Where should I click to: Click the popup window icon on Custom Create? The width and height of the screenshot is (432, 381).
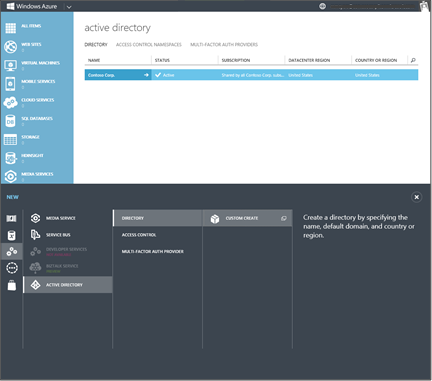[284, 218]
